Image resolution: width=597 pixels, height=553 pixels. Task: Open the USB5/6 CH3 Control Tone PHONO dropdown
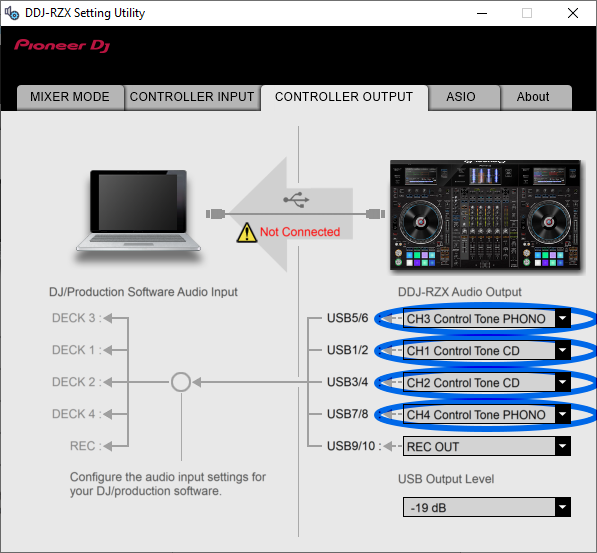coord(487,319)
